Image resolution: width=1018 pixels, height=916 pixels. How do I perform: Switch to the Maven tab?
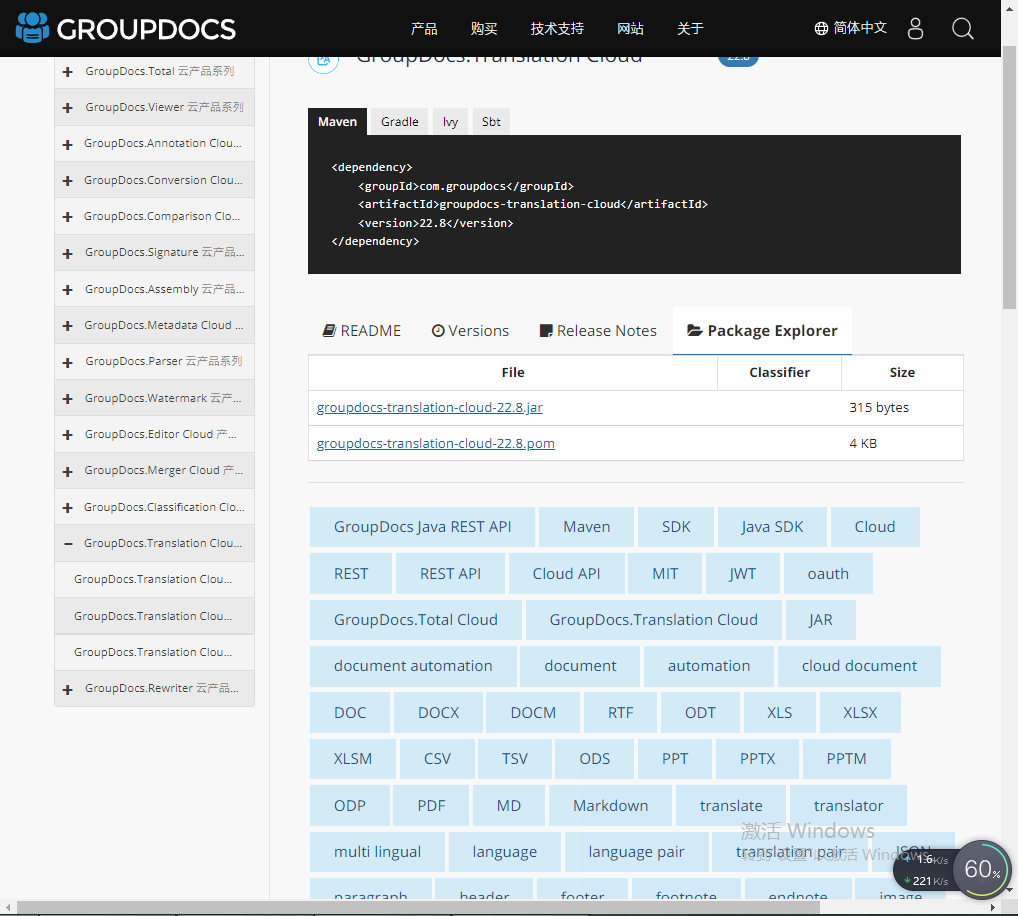[x=338, y=121]
